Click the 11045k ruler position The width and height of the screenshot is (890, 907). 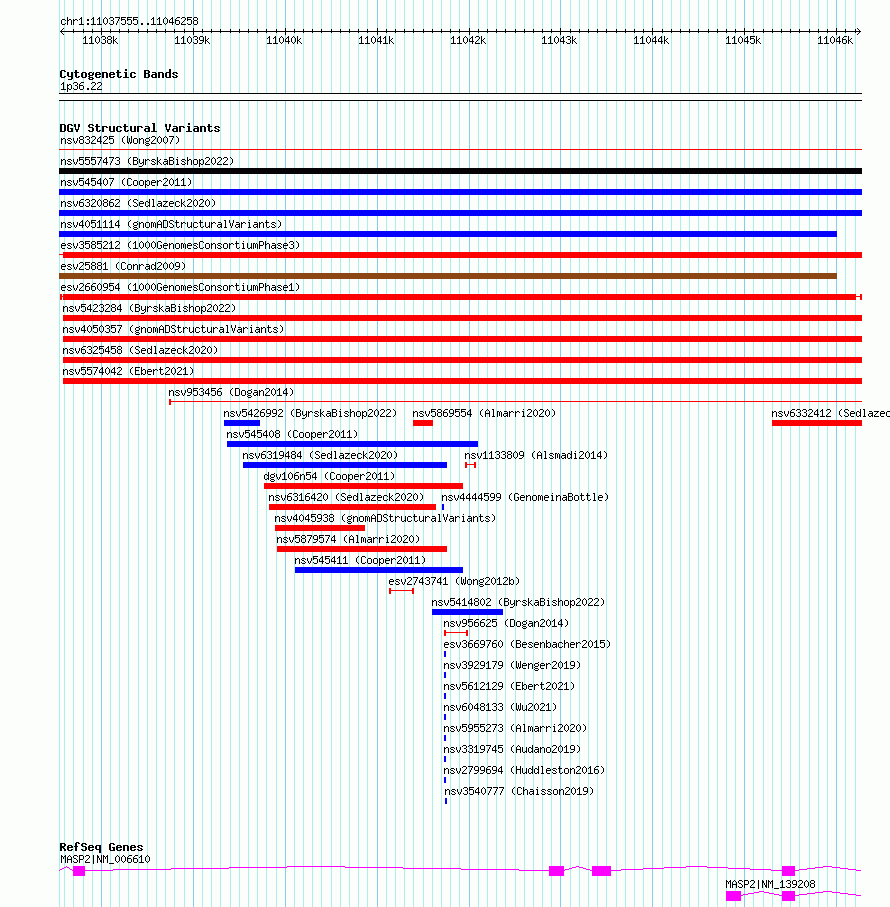coord(743,40)
